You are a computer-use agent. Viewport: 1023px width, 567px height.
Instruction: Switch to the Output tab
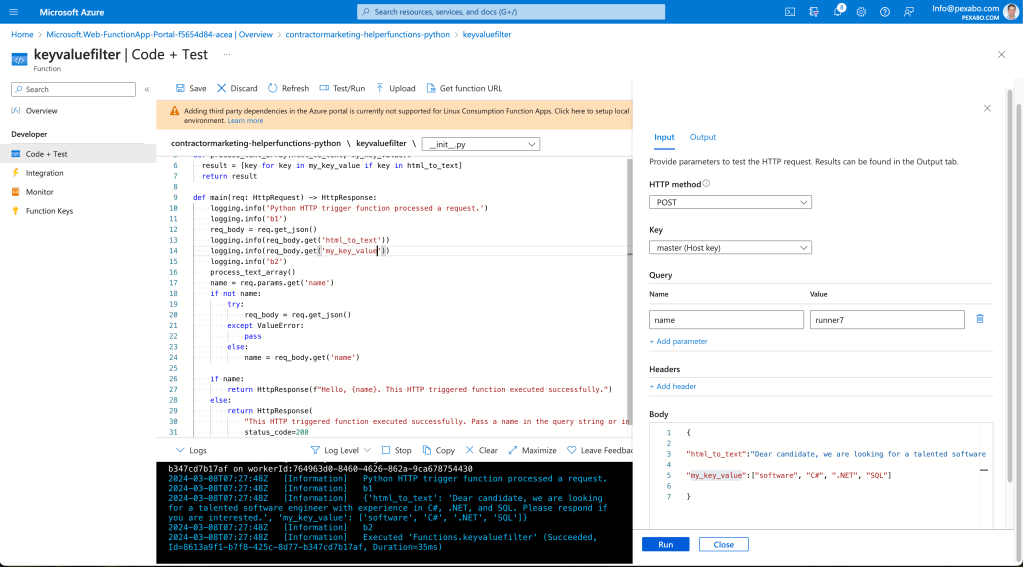[x=703, y=137]
